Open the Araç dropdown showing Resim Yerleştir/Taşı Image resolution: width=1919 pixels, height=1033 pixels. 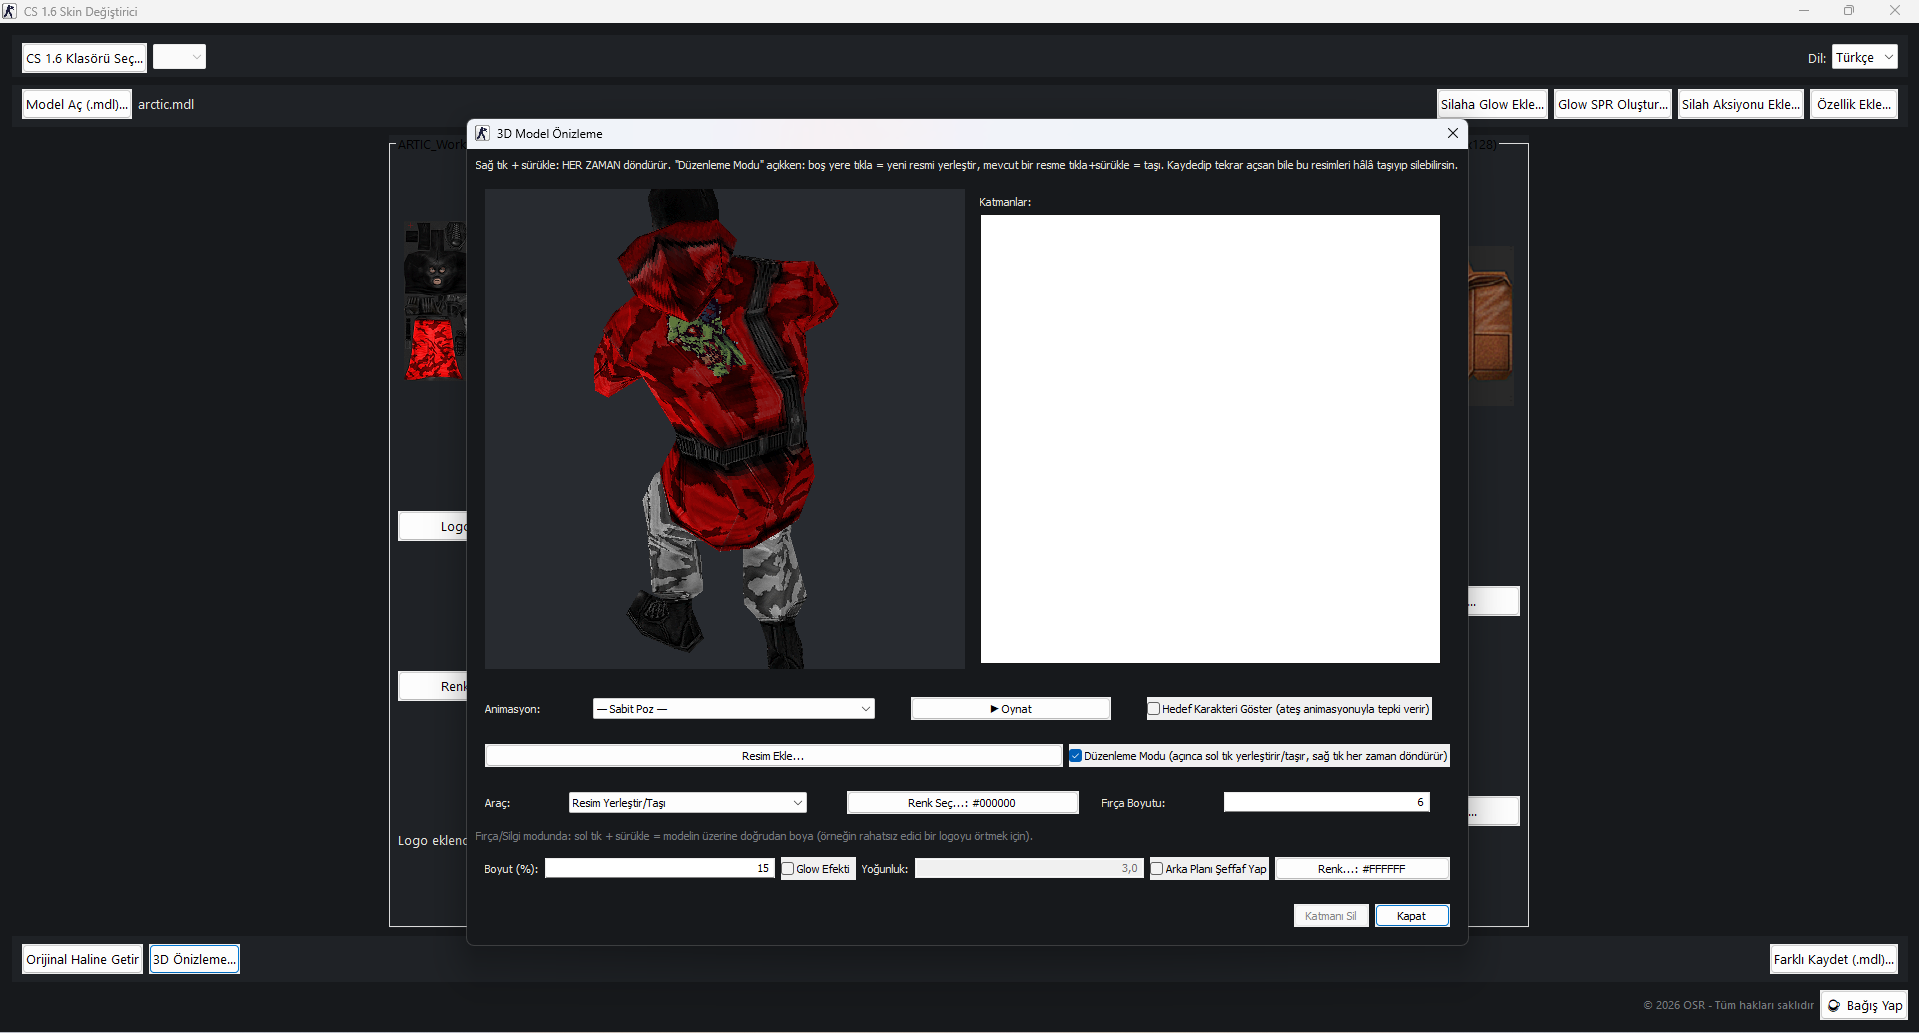click(x=688, y=803)
